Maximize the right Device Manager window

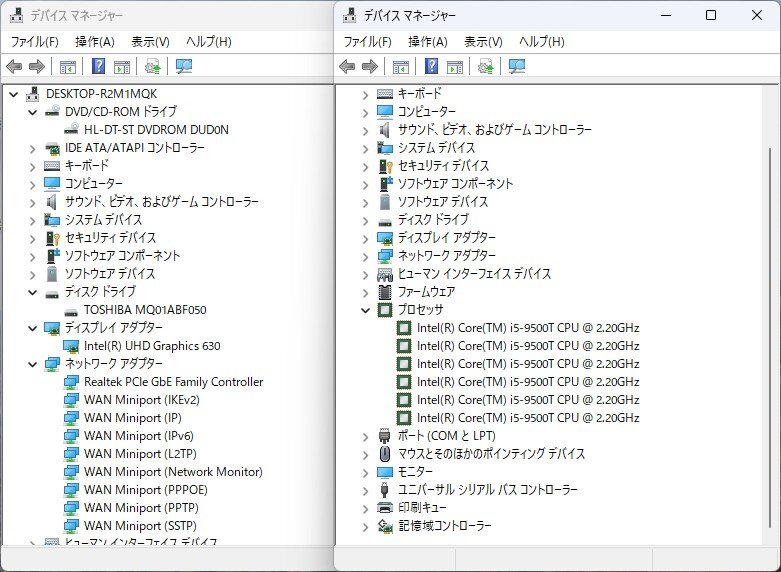711,15
